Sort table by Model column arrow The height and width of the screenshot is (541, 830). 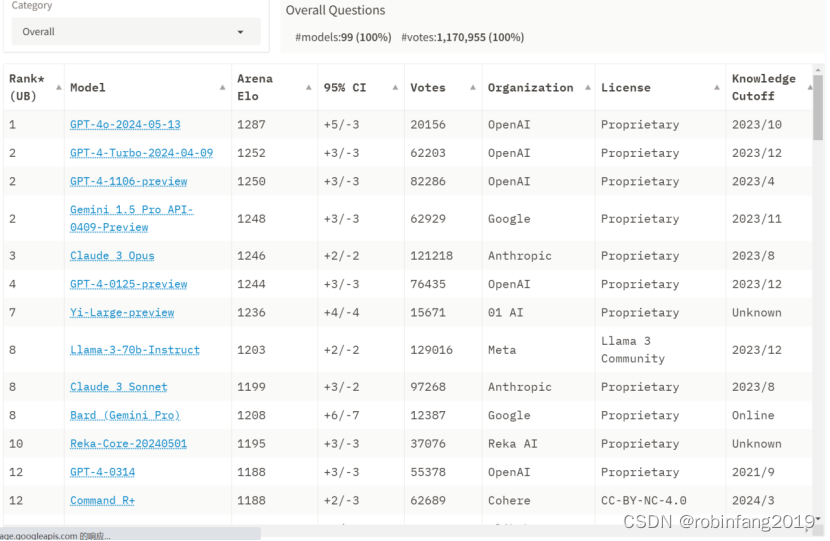tap(222, 87)
